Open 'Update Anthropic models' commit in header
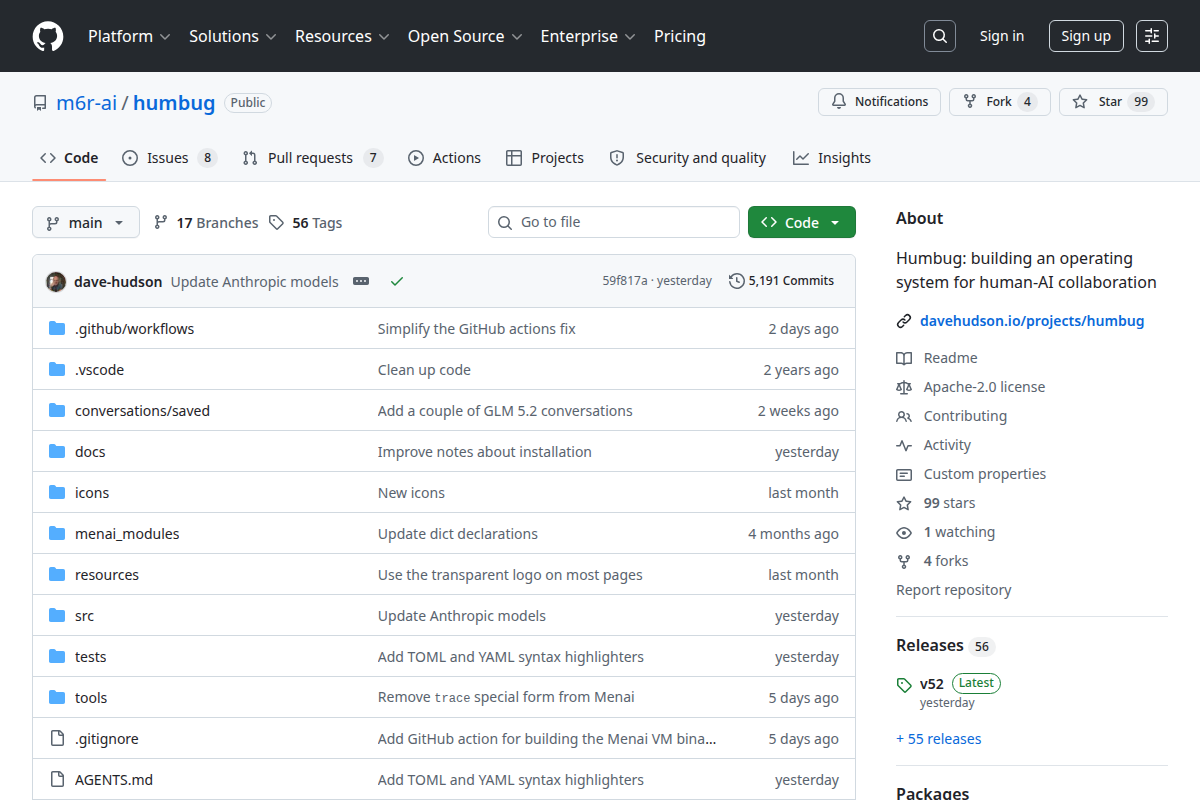Screen dimensions: 1200x800 (x=255, y=282)
